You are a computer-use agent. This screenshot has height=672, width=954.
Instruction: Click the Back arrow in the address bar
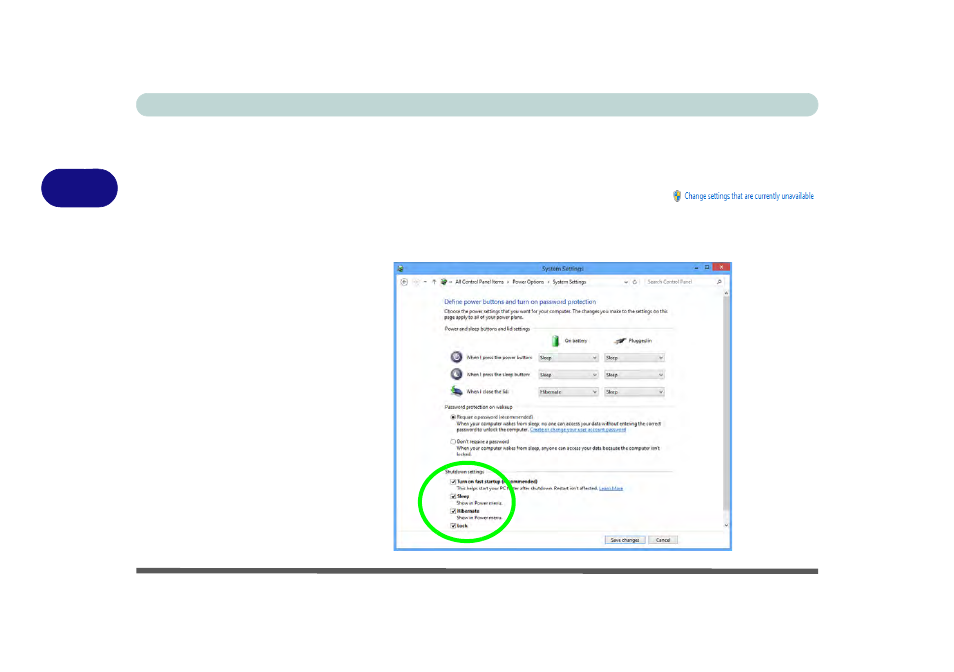point(404,282)
